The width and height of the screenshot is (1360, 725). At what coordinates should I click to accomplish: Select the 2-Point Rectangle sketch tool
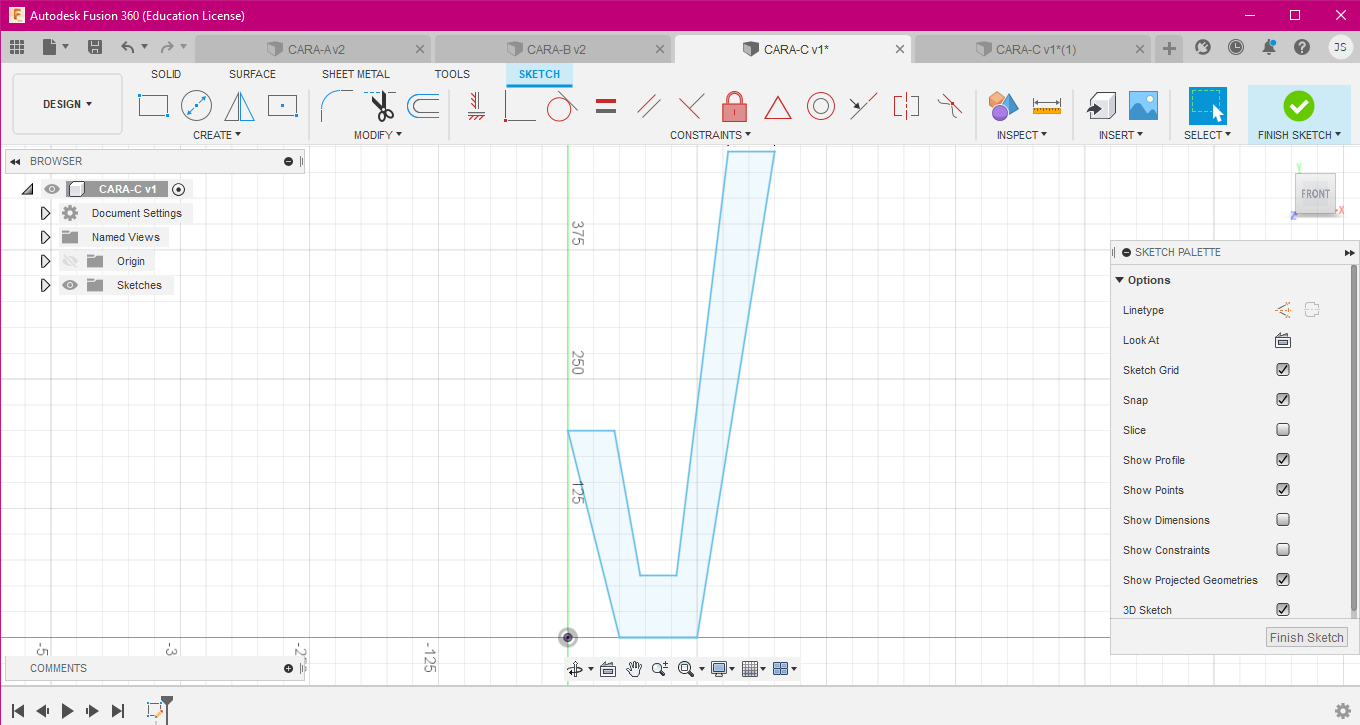pos(153,105)
